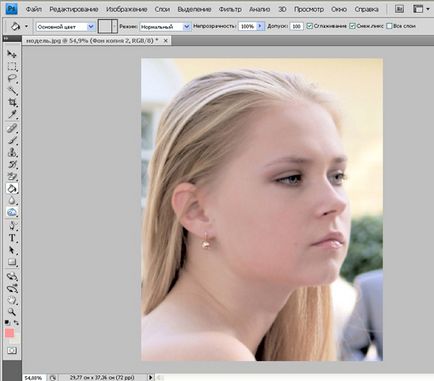Select the Pen tool
This screenshot has width=434, height=381.
tap(12, 226)
